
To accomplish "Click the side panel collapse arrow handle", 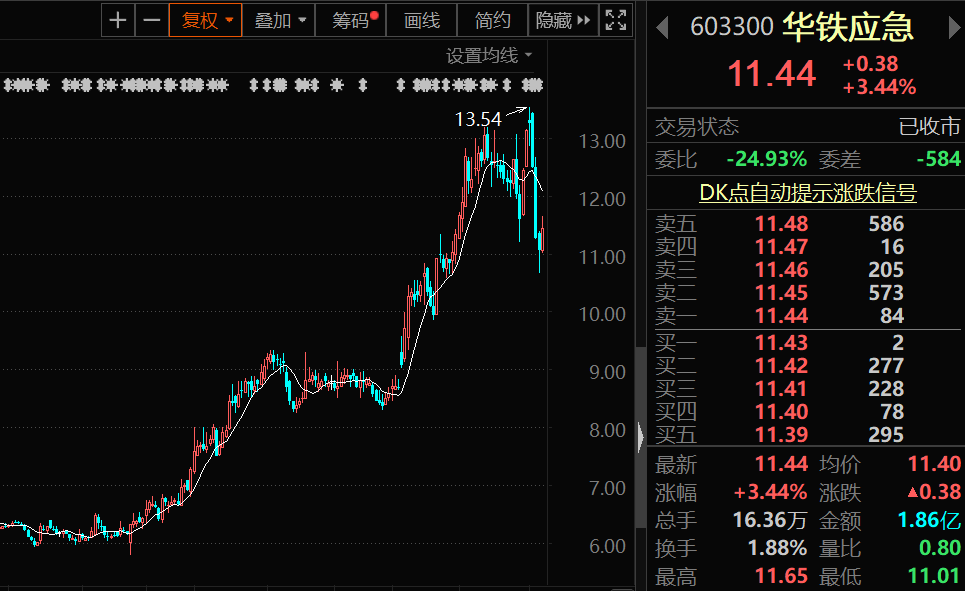I will tap(640, 433).
